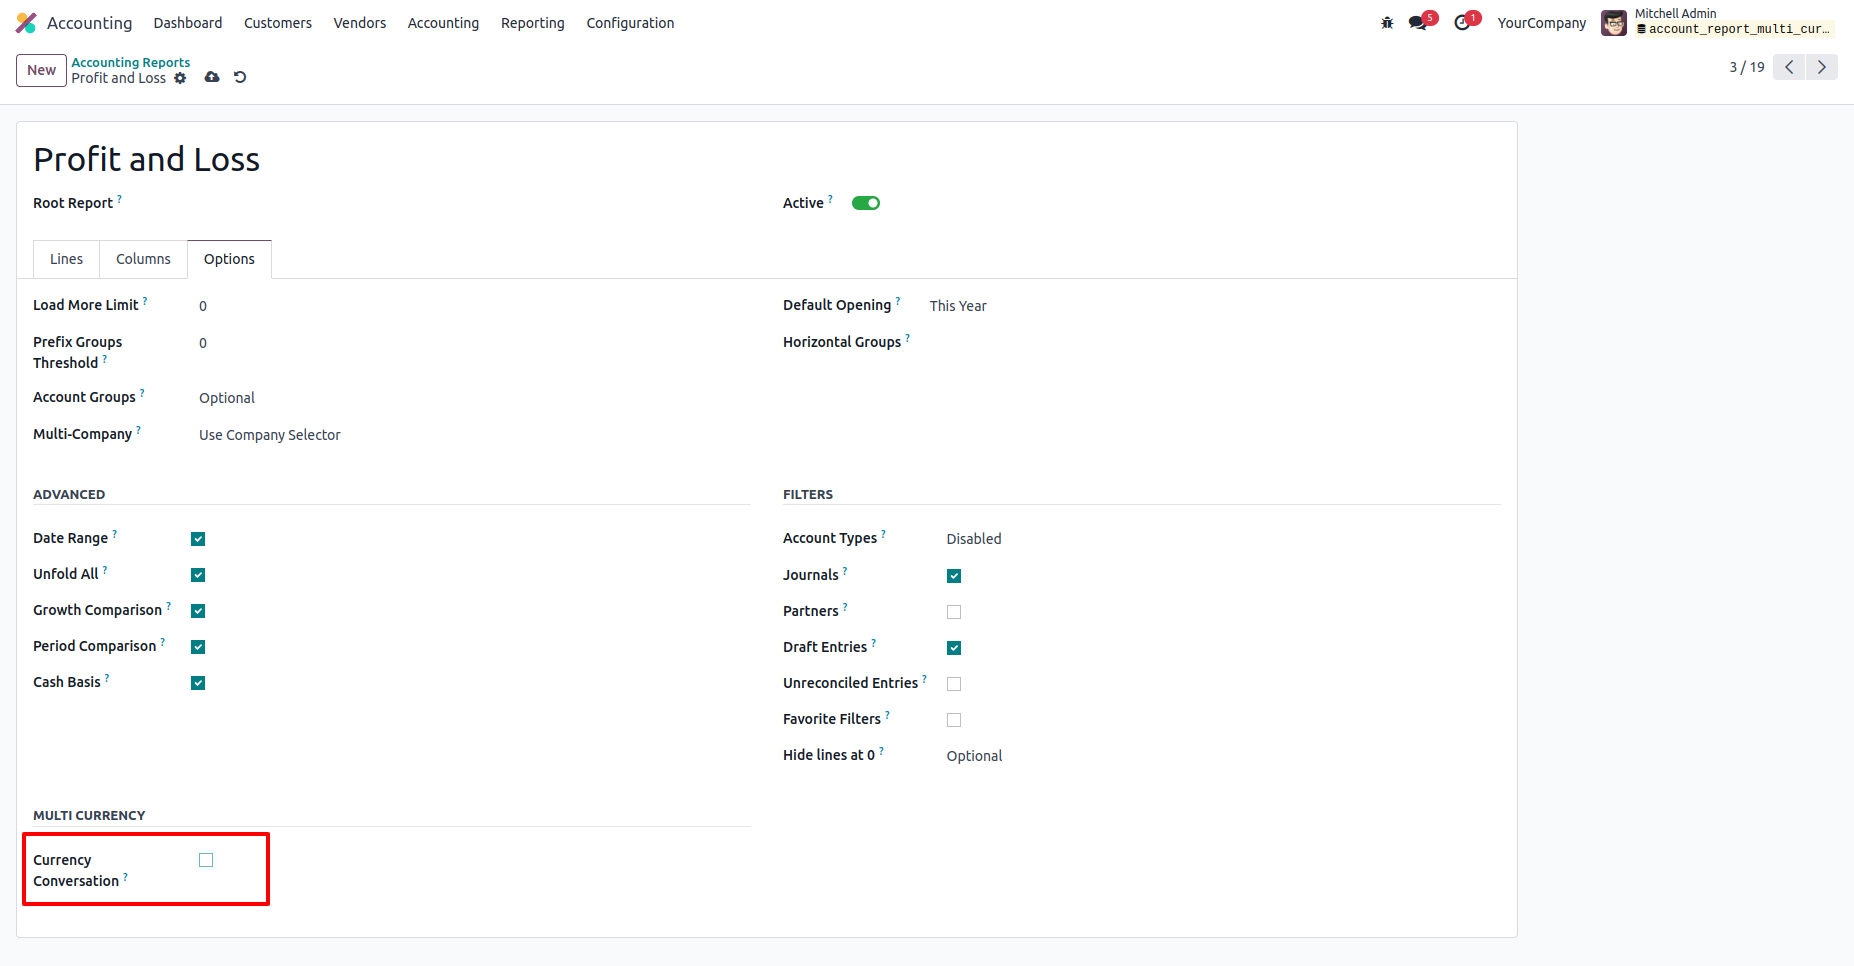Image resolution: width=1854 pixels, height=966 pixels.
Task: Enable the Partners filter checkbox
Action: click(x=954, y=612)
